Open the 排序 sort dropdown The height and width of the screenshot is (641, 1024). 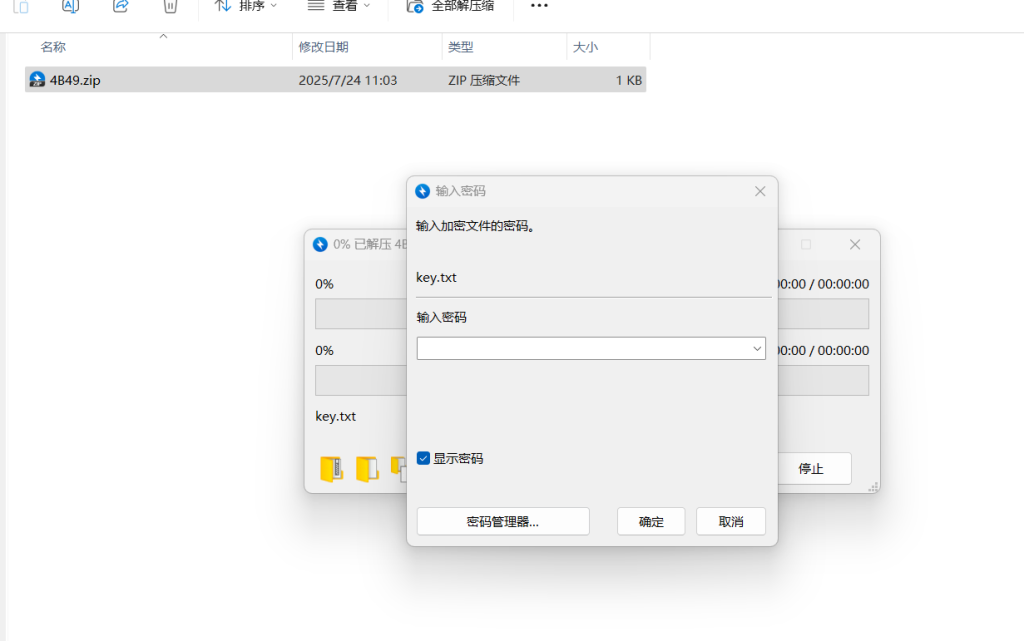[x=246, y=6]
